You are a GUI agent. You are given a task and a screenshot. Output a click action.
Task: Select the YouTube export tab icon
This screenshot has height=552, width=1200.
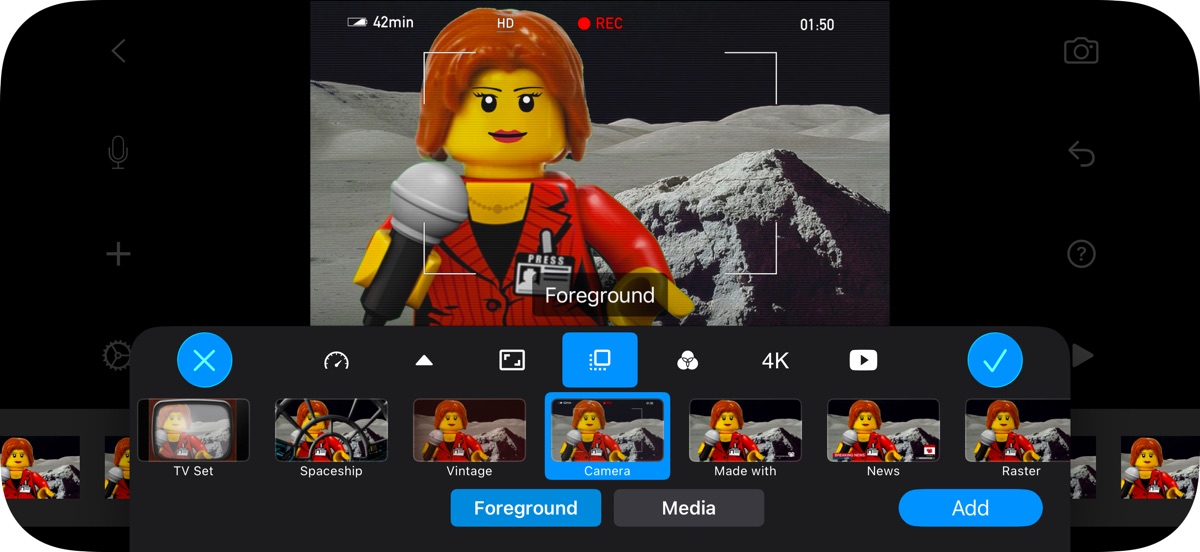tap(863, 361)
